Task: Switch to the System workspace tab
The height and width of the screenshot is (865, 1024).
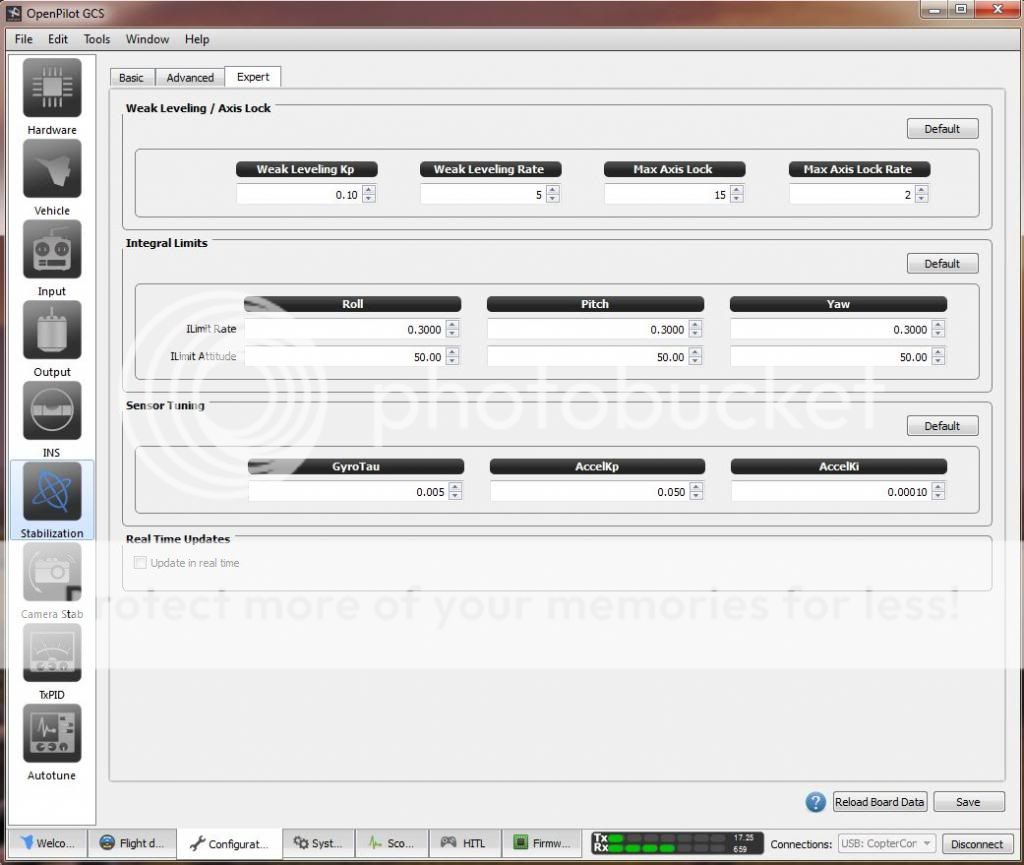Action: pos(319,843)
